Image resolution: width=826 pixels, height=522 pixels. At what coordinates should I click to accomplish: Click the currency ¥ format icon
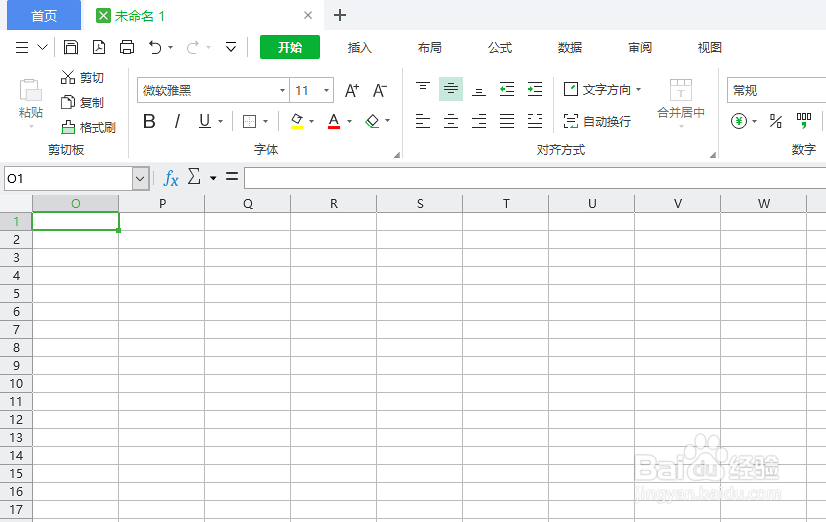(739, 122)
